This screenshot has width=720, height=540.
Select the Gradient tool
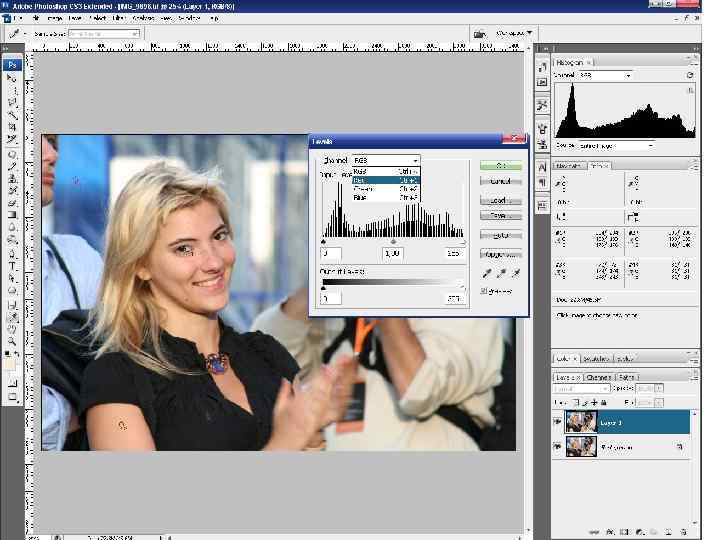click(12, 214)
